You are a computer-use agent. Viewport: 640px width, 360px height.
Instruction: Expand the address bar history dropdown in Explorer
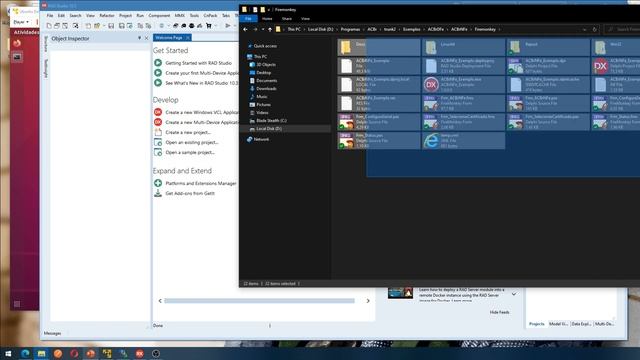[x=584, y=29]
